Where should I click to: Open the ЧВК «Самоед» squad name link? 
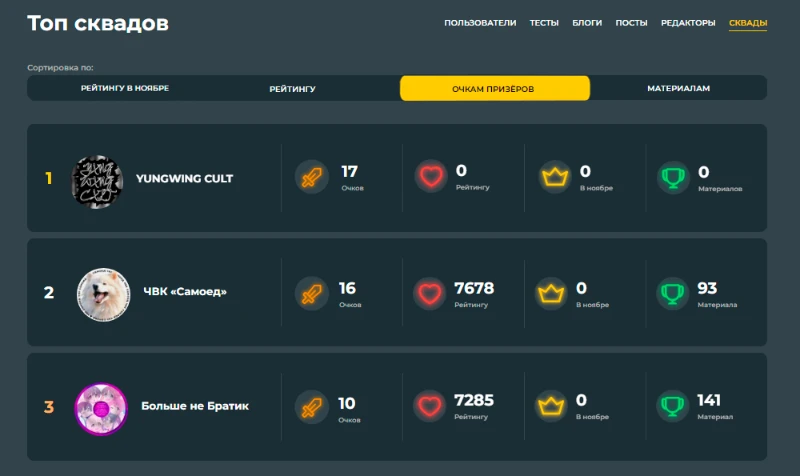click(185, 292)
